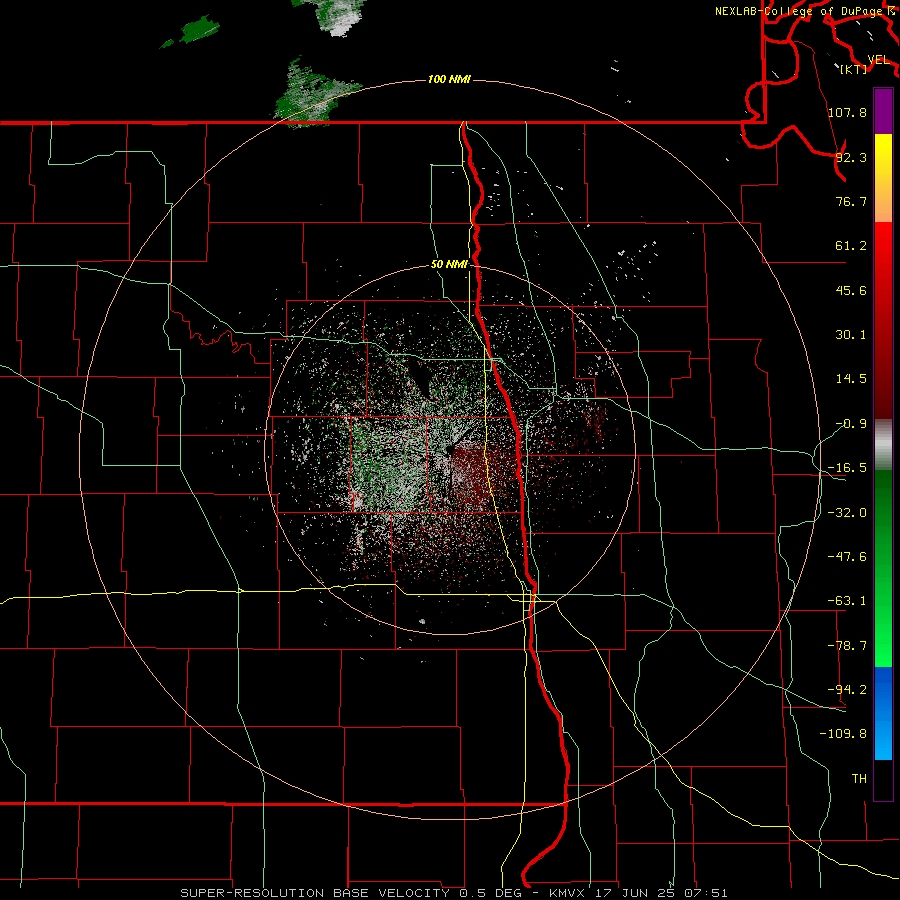Click the Super-Resolution Base Velocity caption text

click(454, 893)
